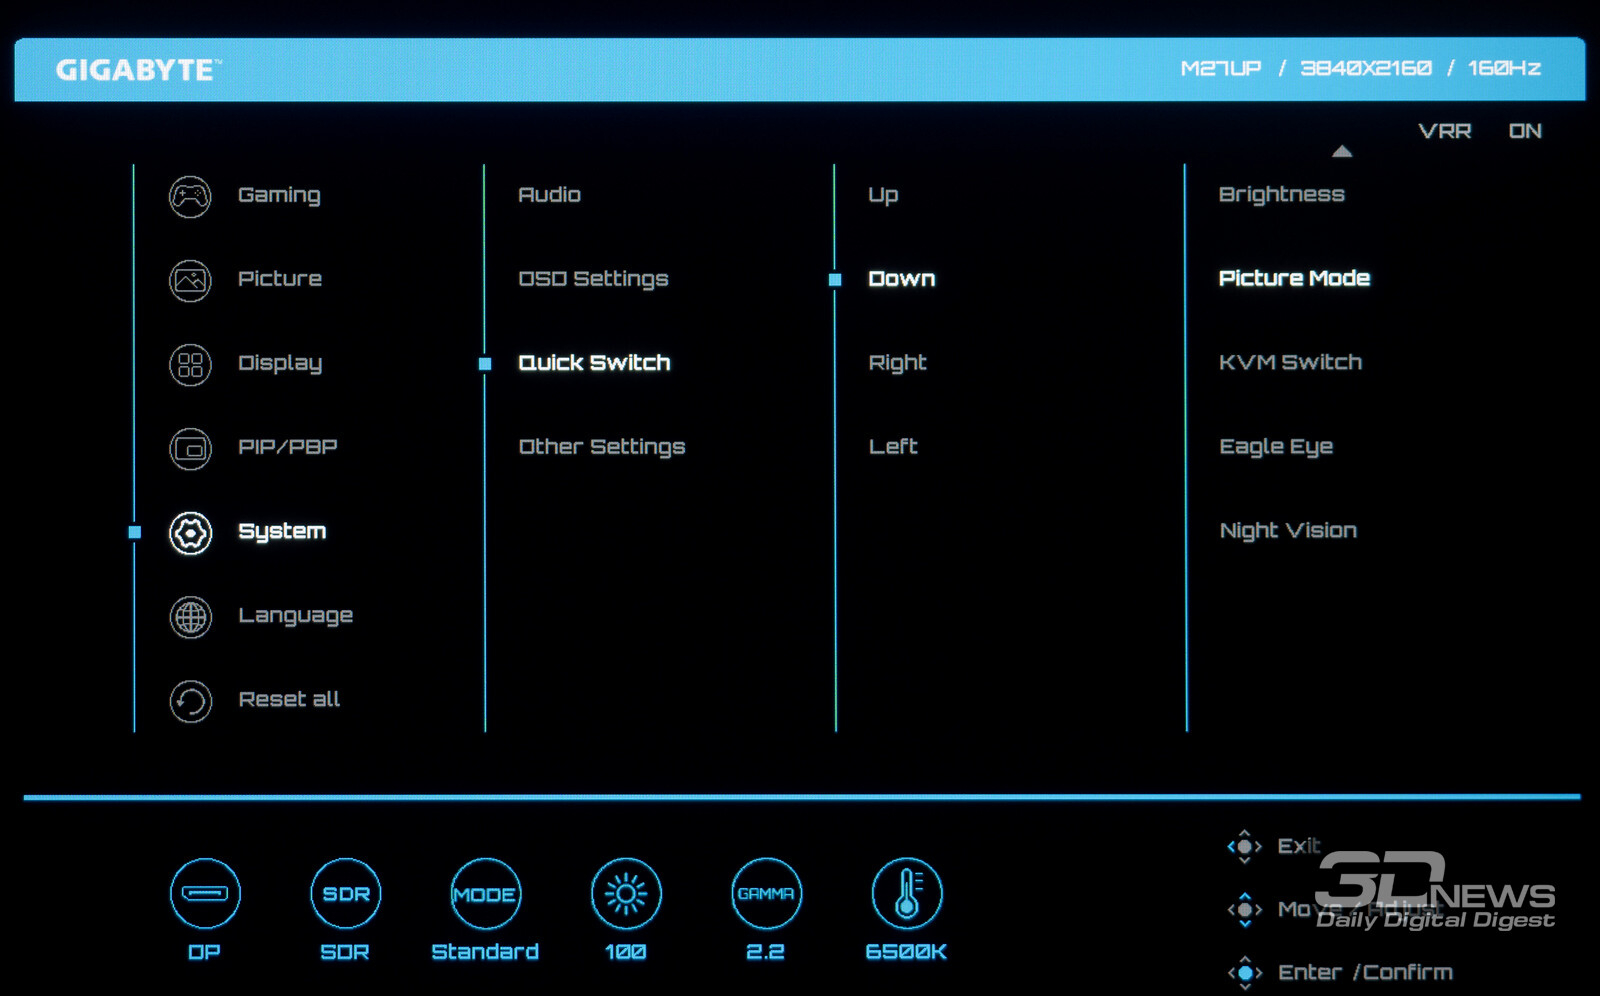Image resolution: width=1600 pixels, height=996 pixels.
Task: Click the System gear icon
Action: coord(190,533)
